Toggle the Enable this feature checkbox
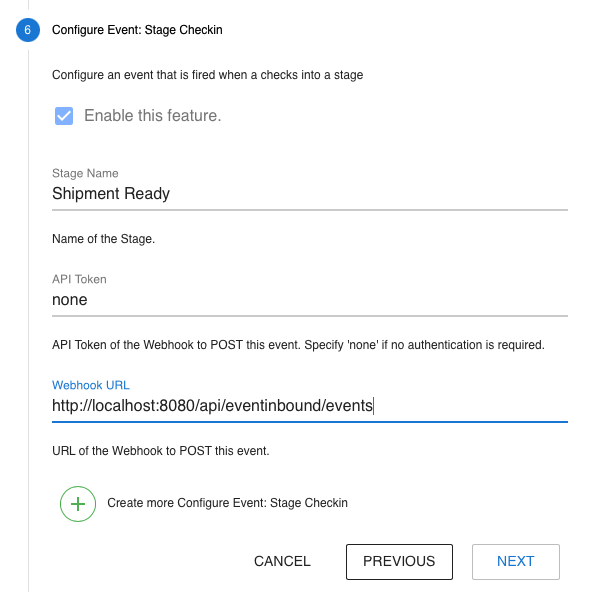The height and width of the screenshot is (592, 590). (x=64, y=116)
